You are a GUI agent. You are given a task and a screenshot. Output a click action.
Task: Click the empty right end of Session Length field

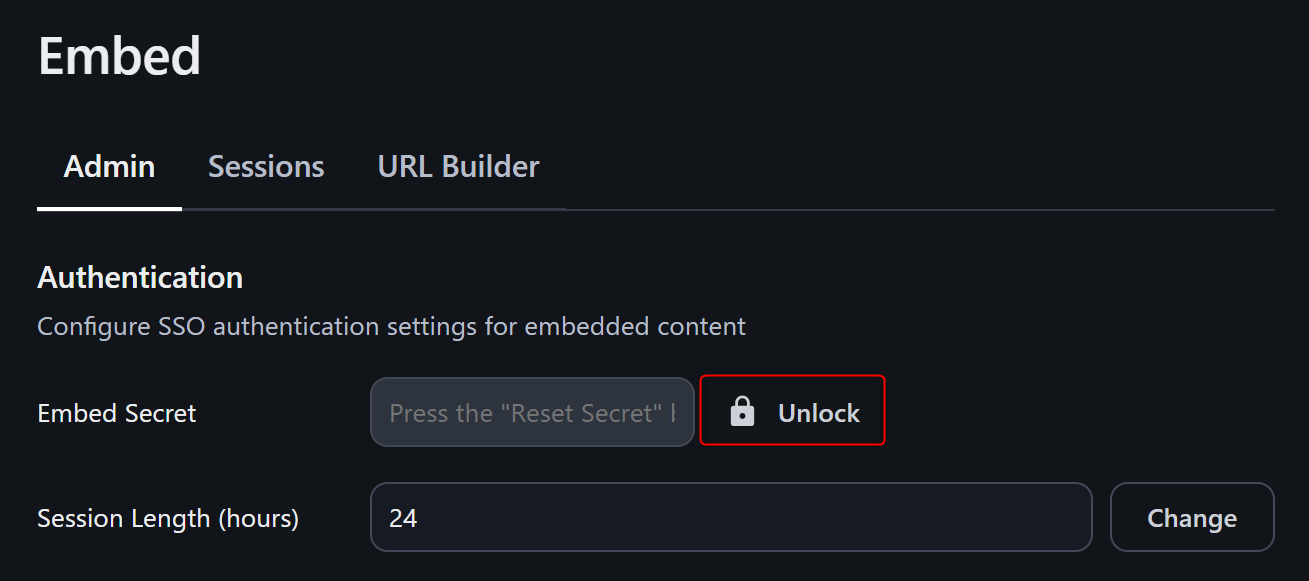[1040, 518]
